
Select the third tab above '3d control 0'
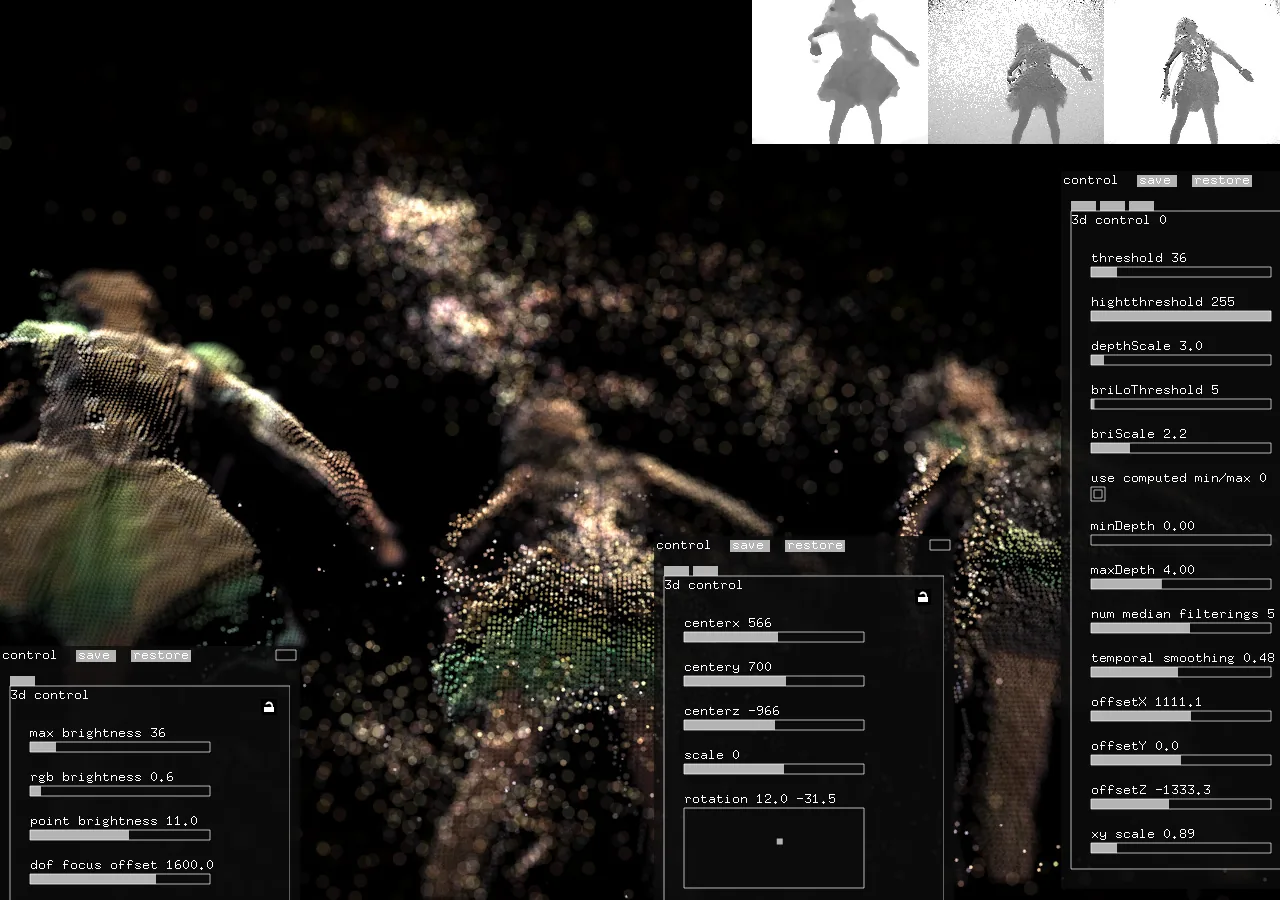1141,206
